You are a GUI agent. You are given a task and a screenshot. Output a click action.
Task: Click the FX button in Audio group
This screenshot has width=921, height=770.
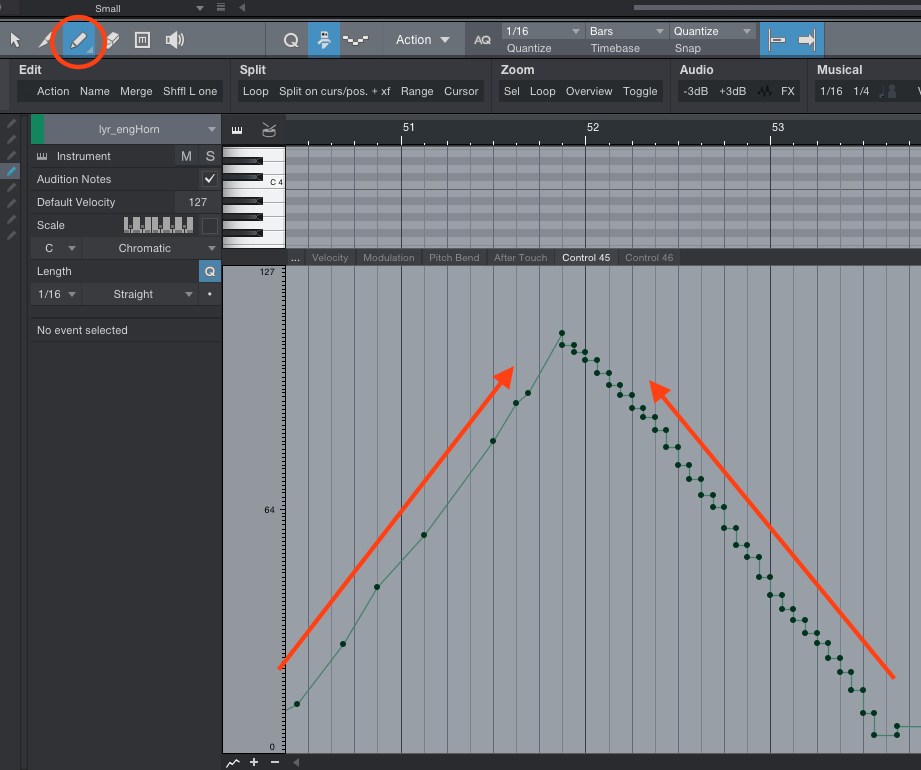(788, 91)
